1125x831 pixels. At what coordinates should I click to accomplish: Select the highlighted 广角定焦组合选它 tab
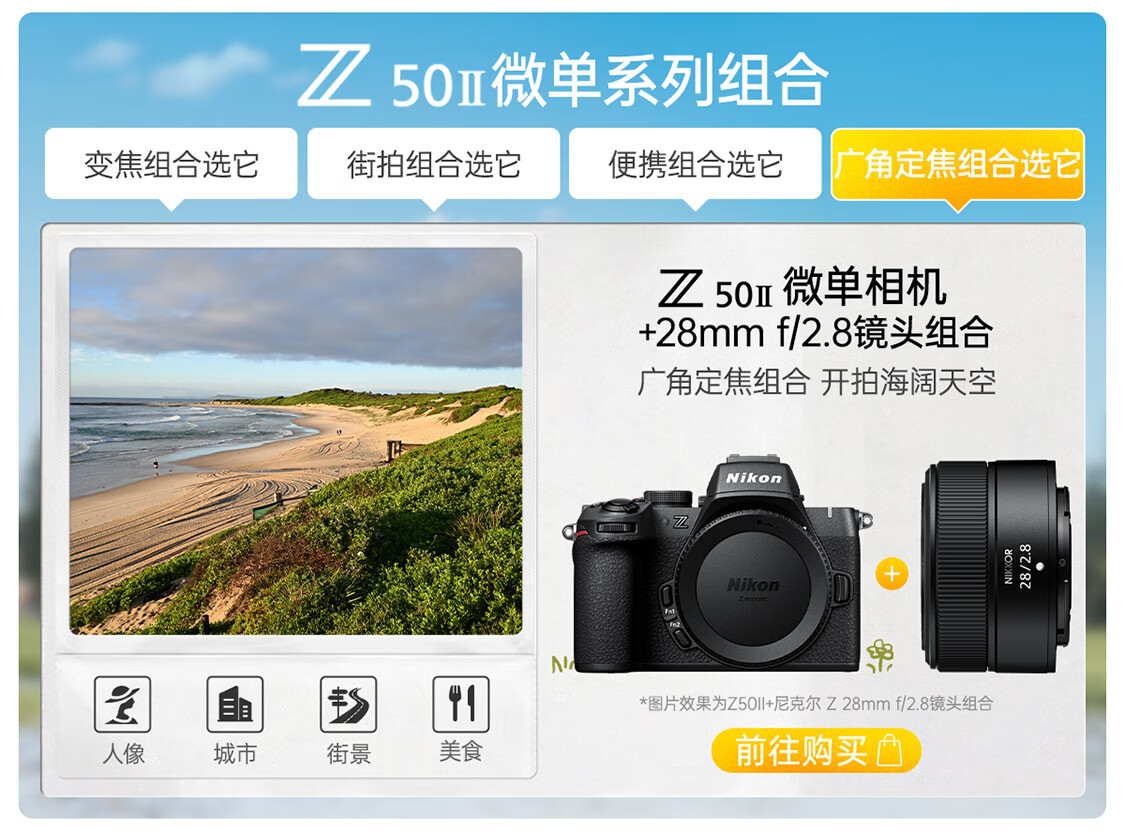(958, 164)
